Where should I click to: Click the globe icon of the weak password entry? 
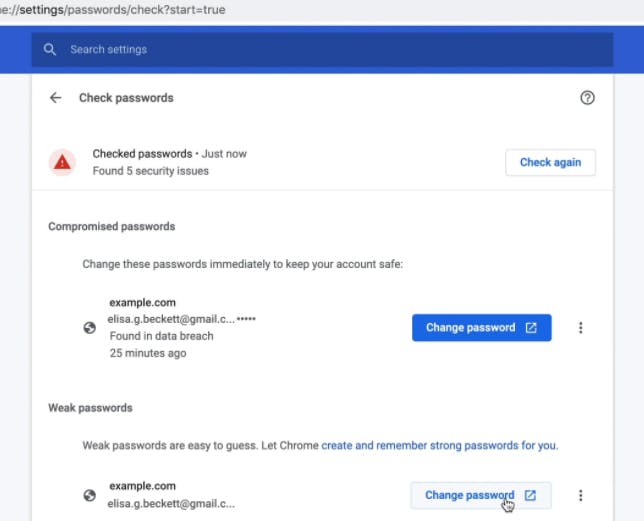pos(90,495)
